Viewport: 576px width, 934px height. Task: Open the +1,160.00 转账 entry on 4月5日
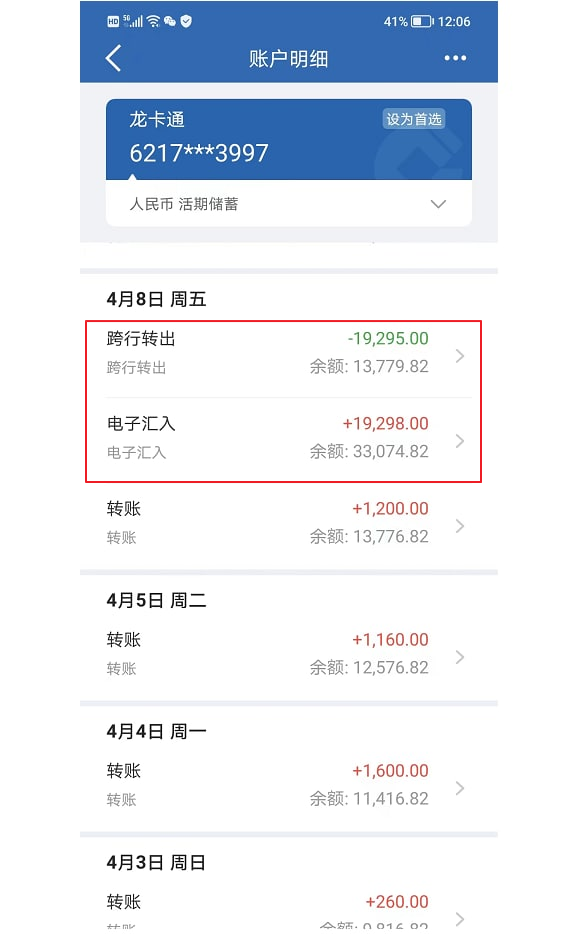point(289,655)
